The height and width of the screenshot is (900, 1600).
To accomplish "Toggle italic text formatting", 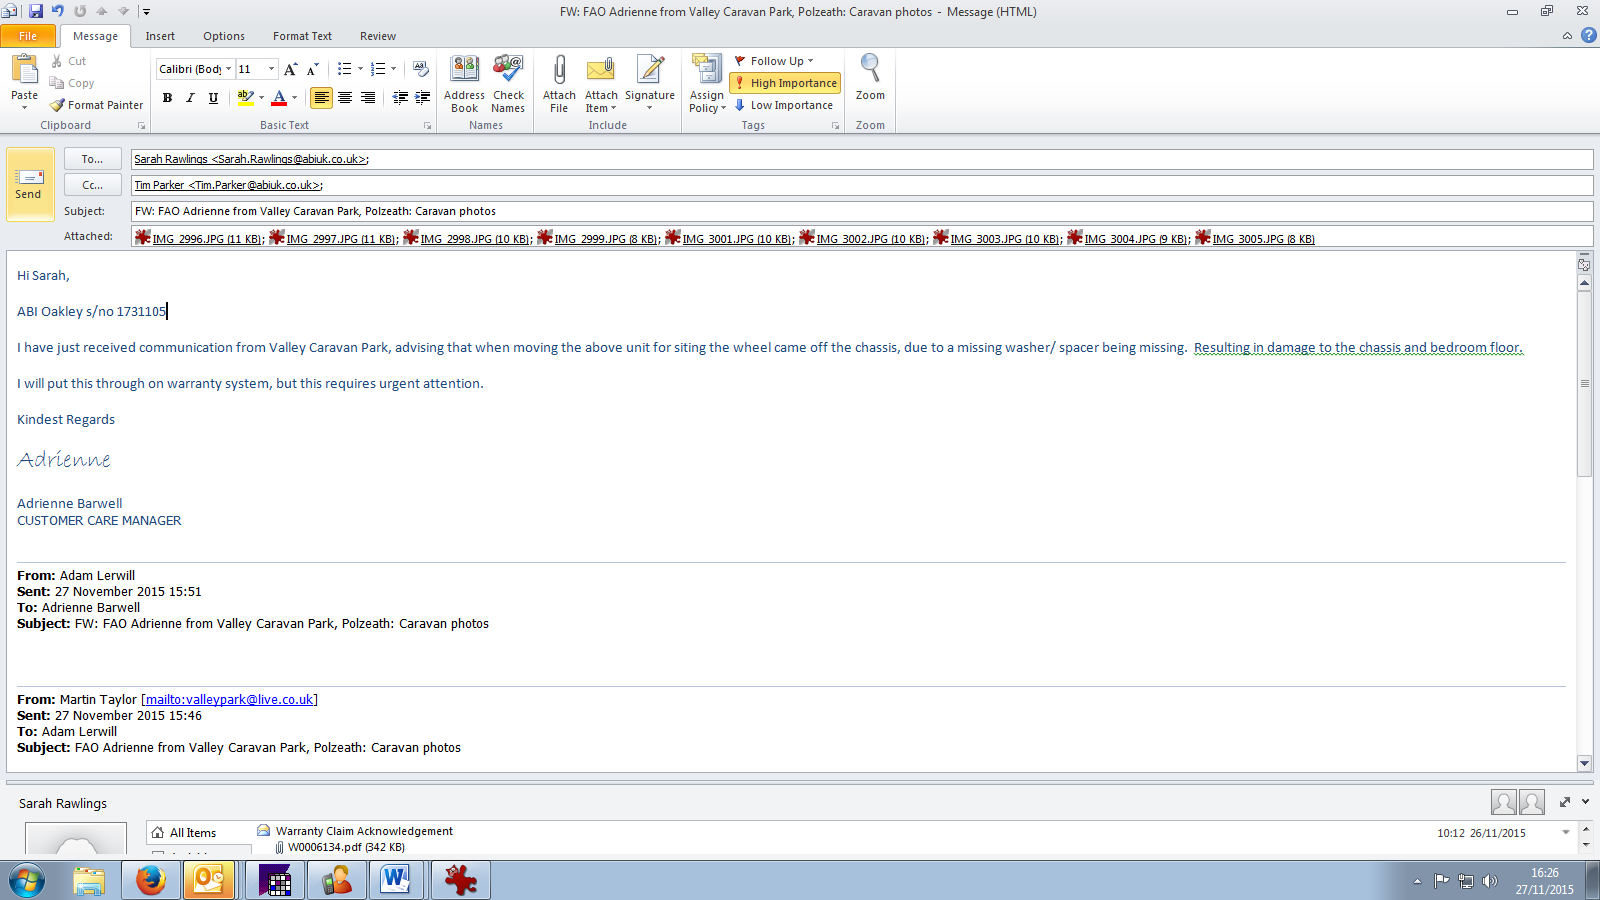I will (190, 98).
